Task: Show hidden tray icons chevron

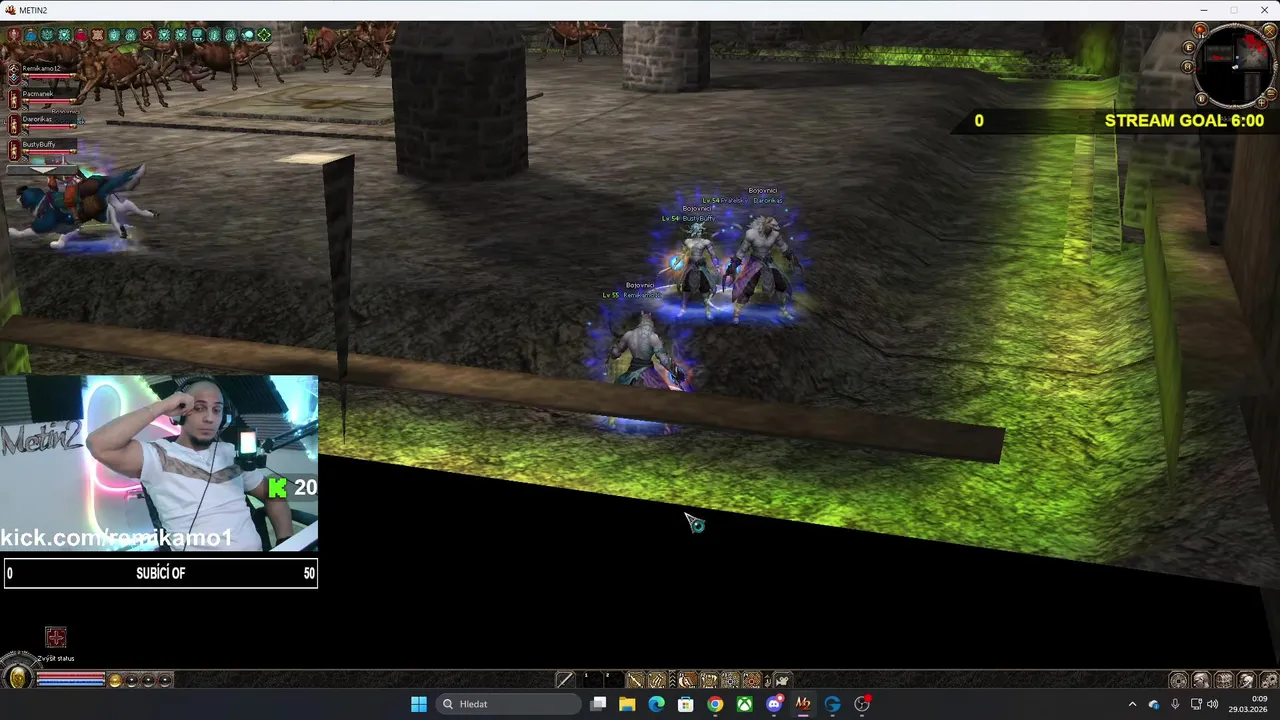Action: (1132, 704)
